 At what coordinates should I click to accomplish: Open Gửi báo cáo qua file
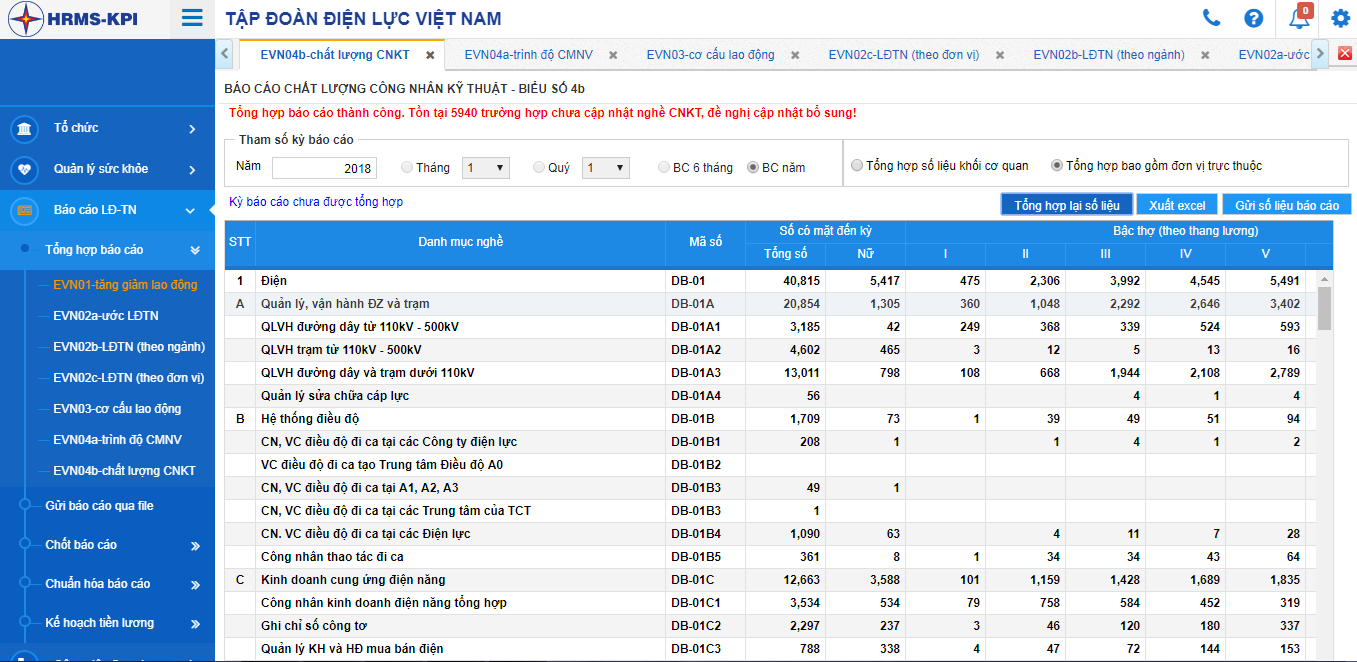click(99, 506)
